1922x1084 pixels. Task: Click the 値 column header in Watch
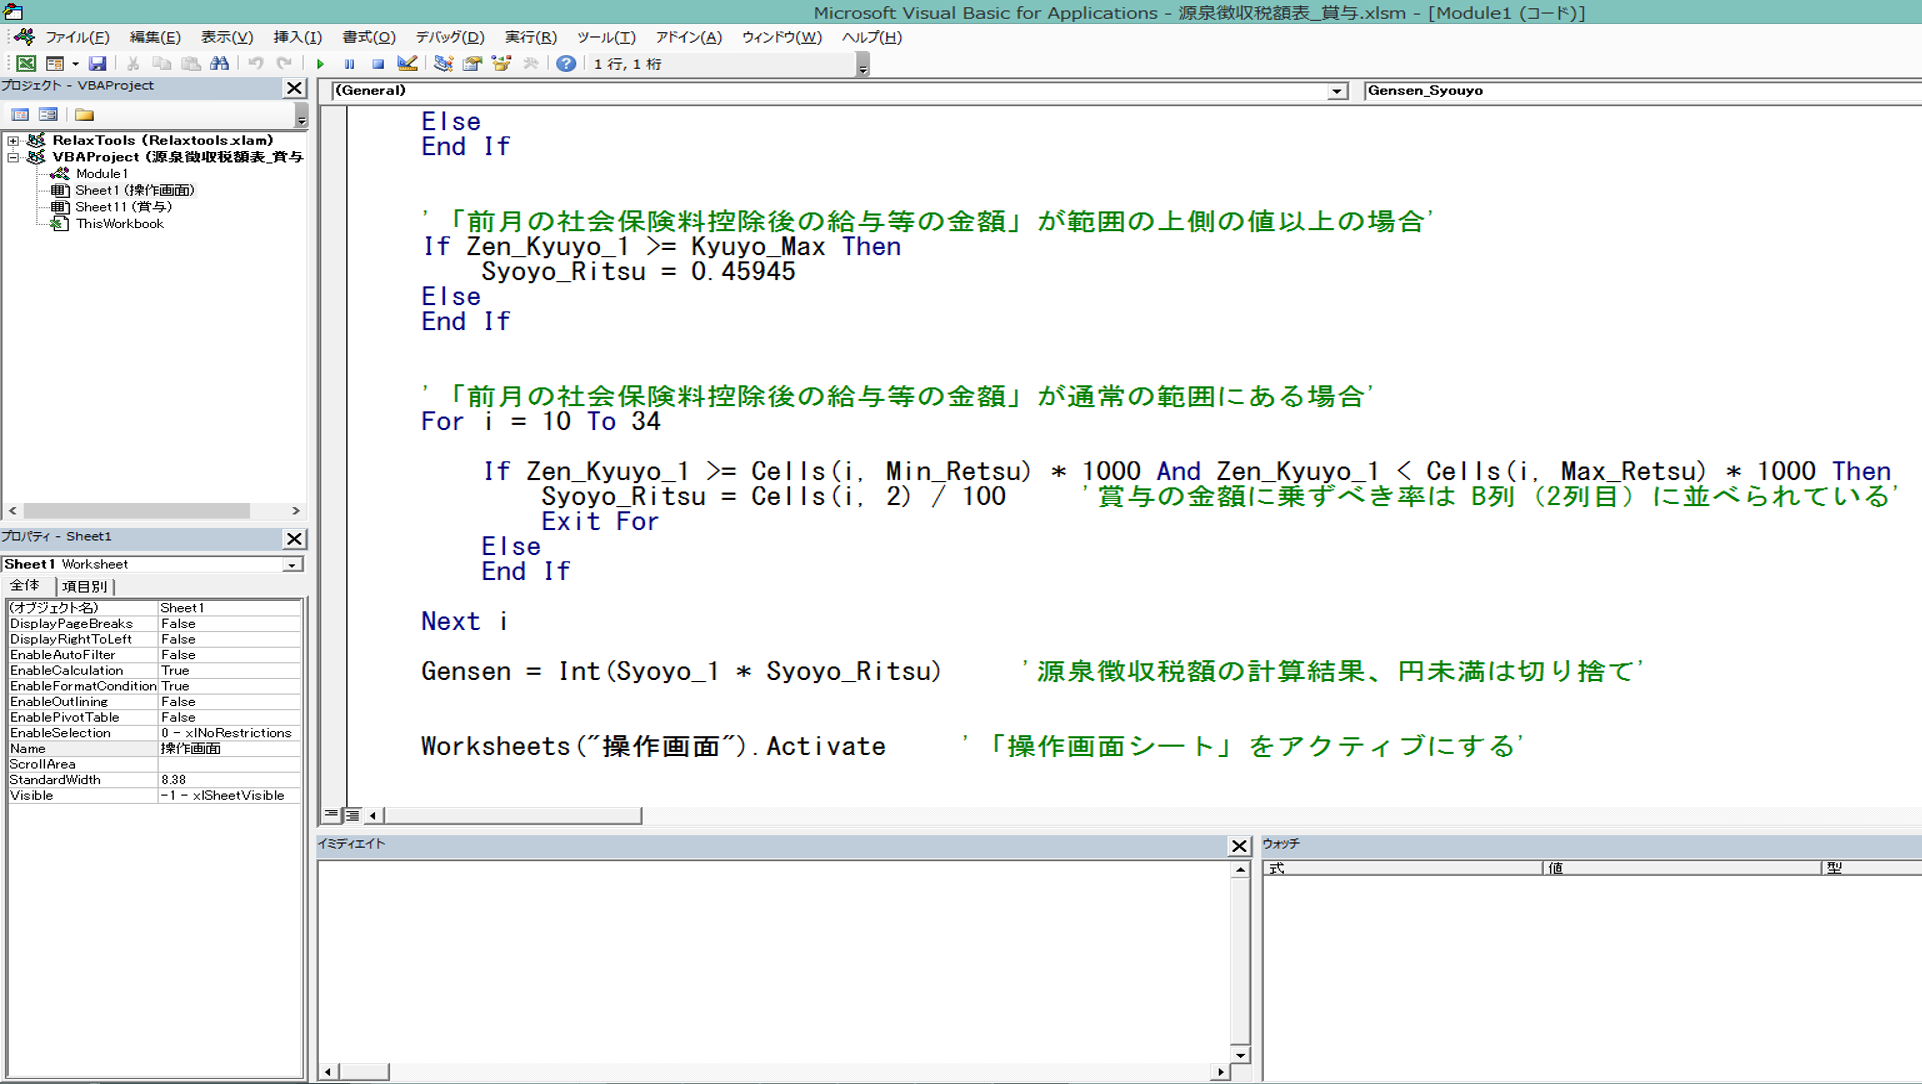coord(1682,868)
